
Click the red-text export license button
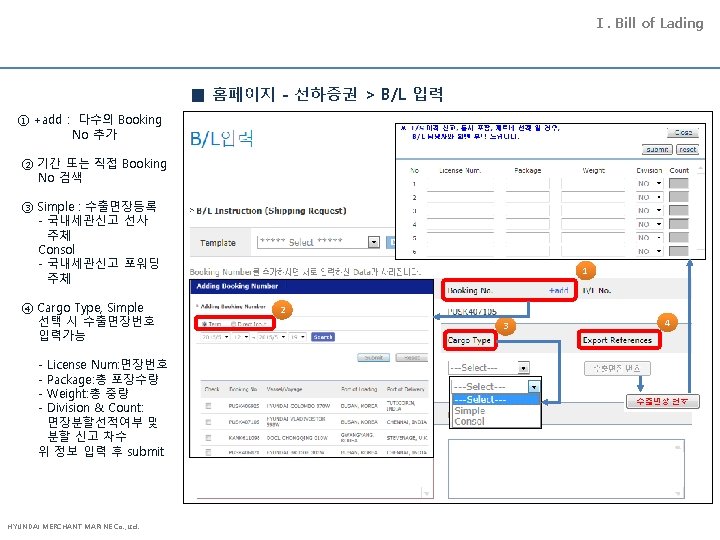(x=663, y=401)
